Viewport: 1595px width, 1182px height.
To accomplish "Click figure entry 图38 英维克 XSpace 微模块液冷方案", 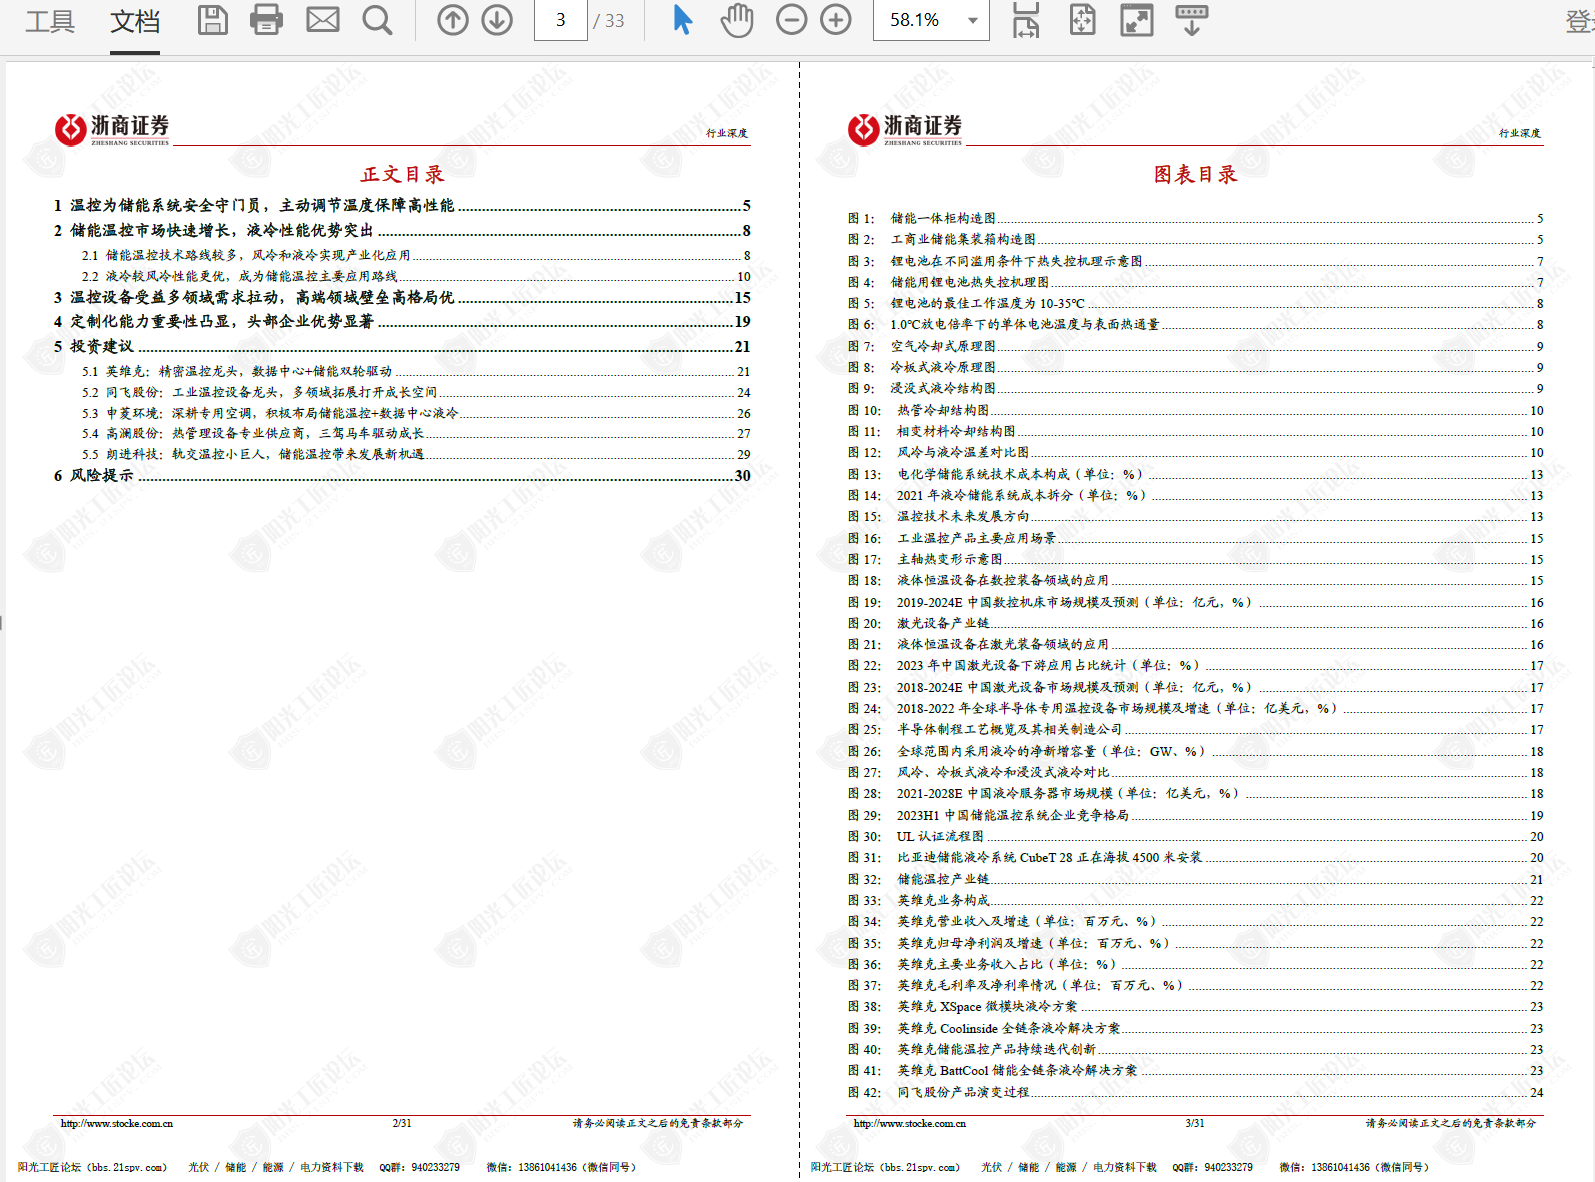I will point(1195,1006).
